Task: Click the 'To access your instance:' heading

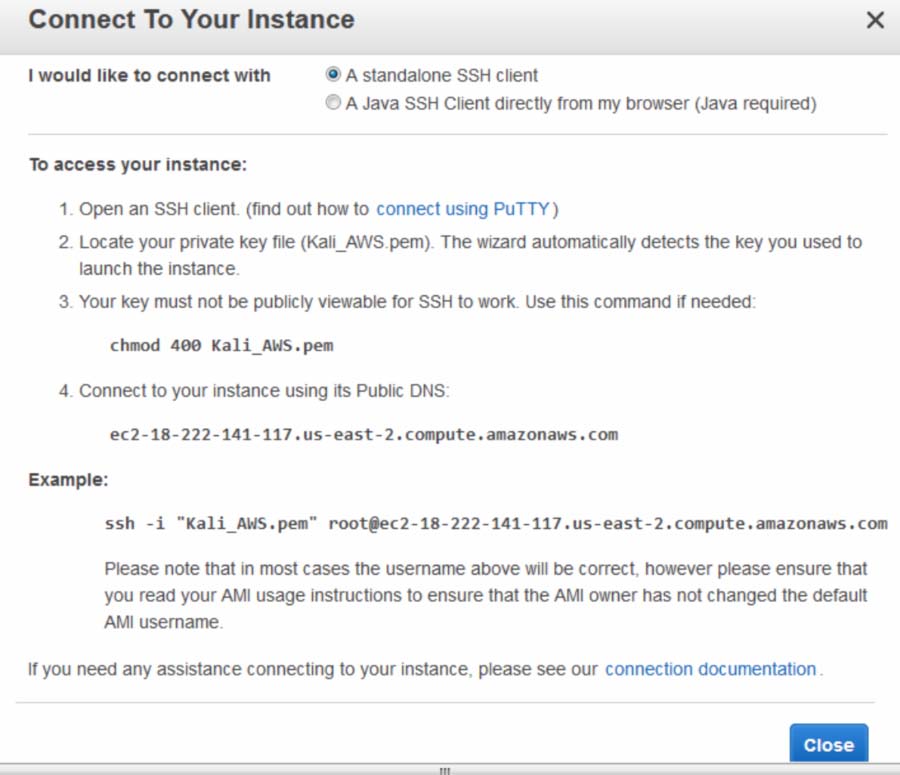Action: coord(137,164)
